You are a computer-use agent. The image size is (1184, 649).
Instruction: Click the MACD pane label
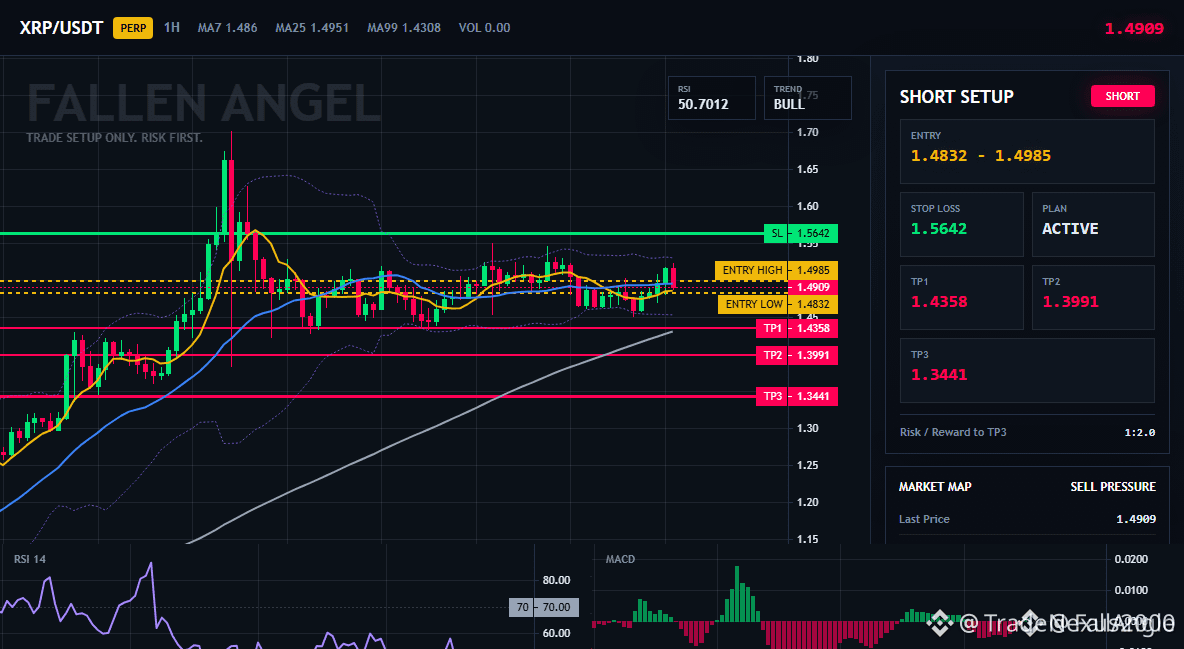[x=620, y=559]
